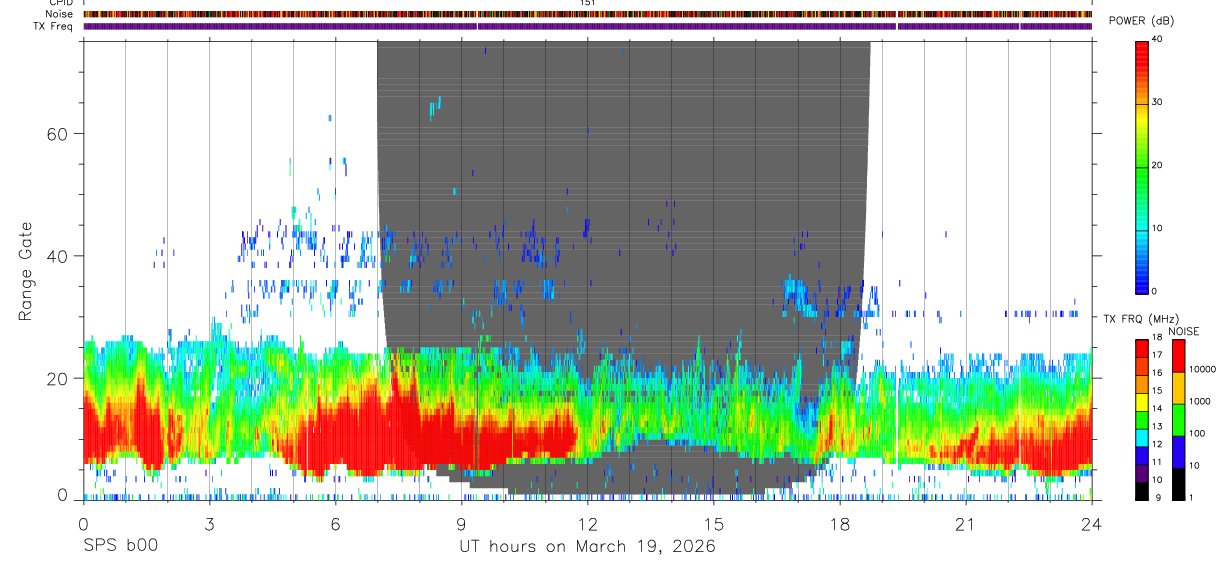The height and width of the screenshot is (567, 1228).
Task: Click the noise color bar
Action: click(1178, 419)
